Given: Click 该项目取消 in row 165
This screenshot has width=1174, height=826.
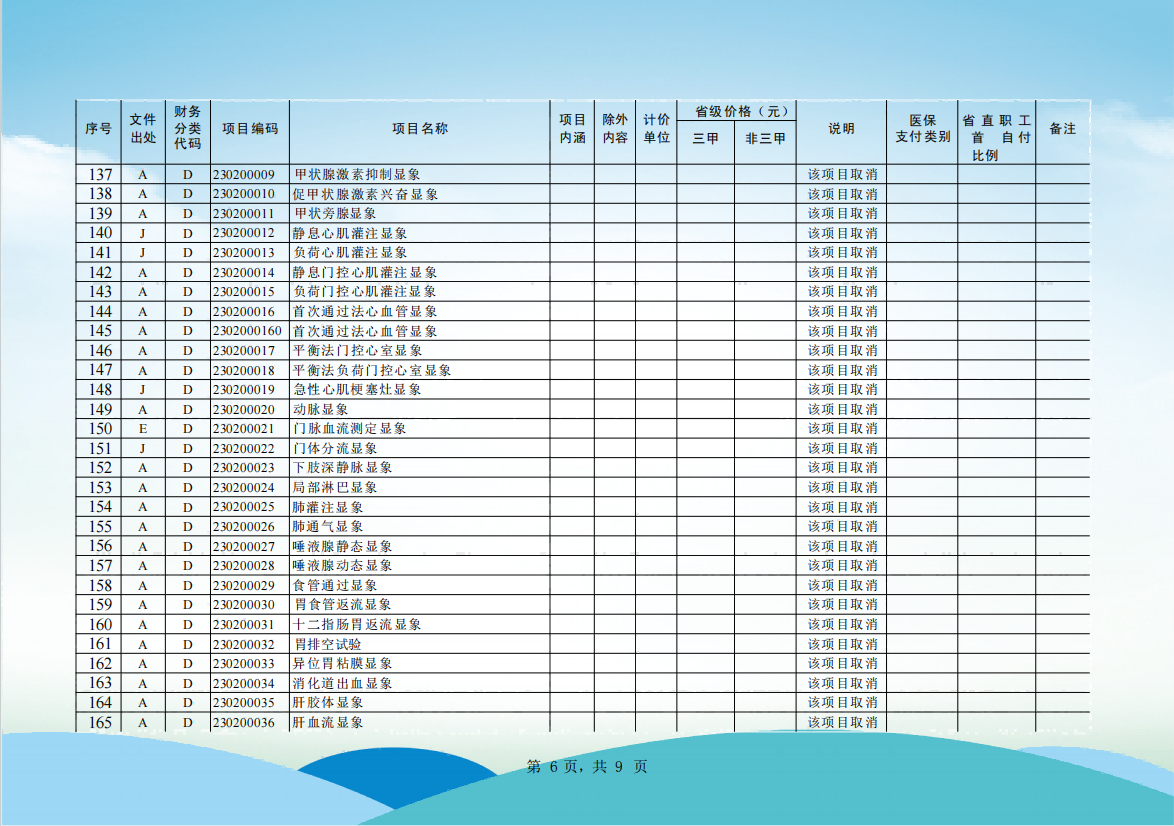Looking at the screenshot, I should point(842,723).
